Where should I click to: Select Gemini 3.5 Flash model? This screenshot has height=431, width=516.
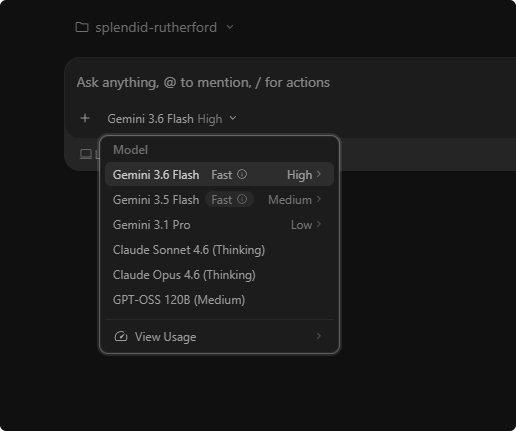tap(219, 200)
